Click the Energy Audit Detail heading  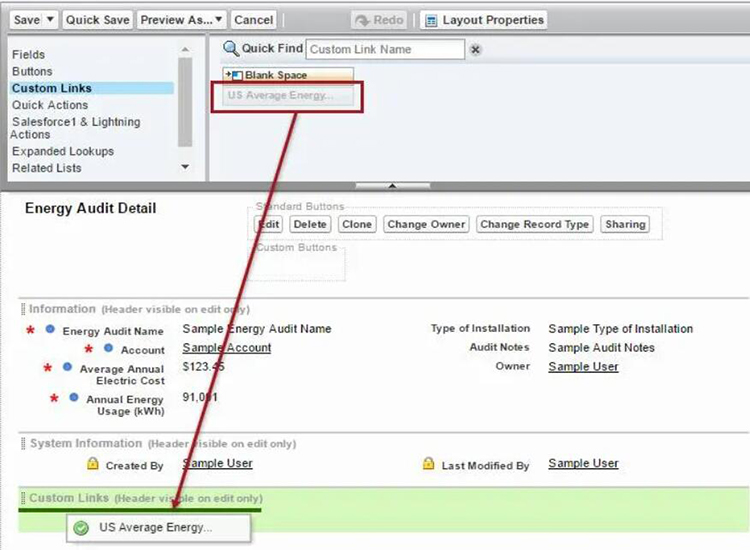(x=90, y=208)
